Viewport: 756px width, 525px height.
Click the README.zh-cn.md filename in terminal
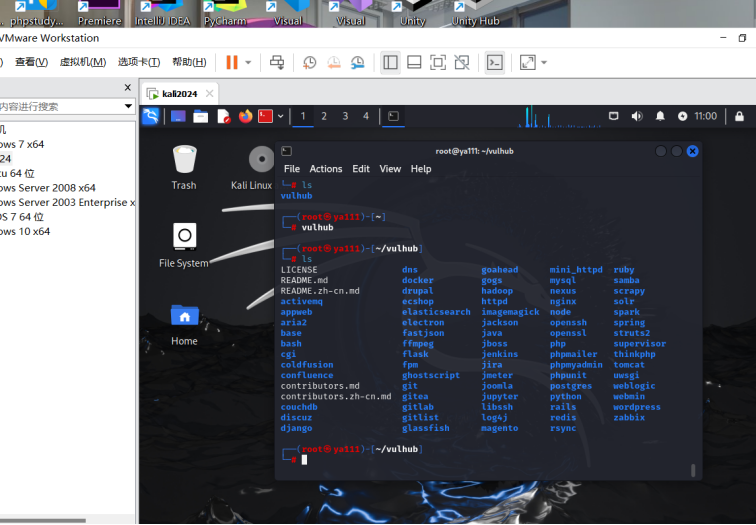point(320,291)
